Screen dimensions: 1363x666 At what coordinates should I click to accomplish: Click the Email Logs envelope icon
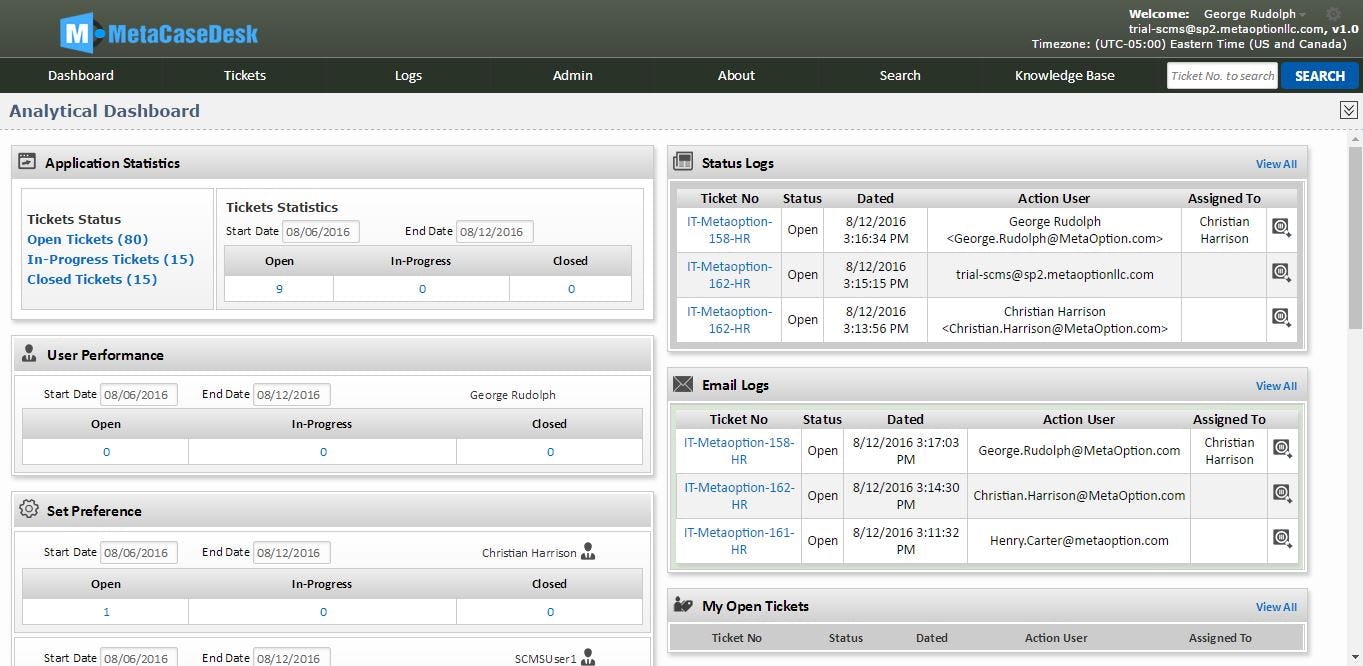tap(684, 384)
